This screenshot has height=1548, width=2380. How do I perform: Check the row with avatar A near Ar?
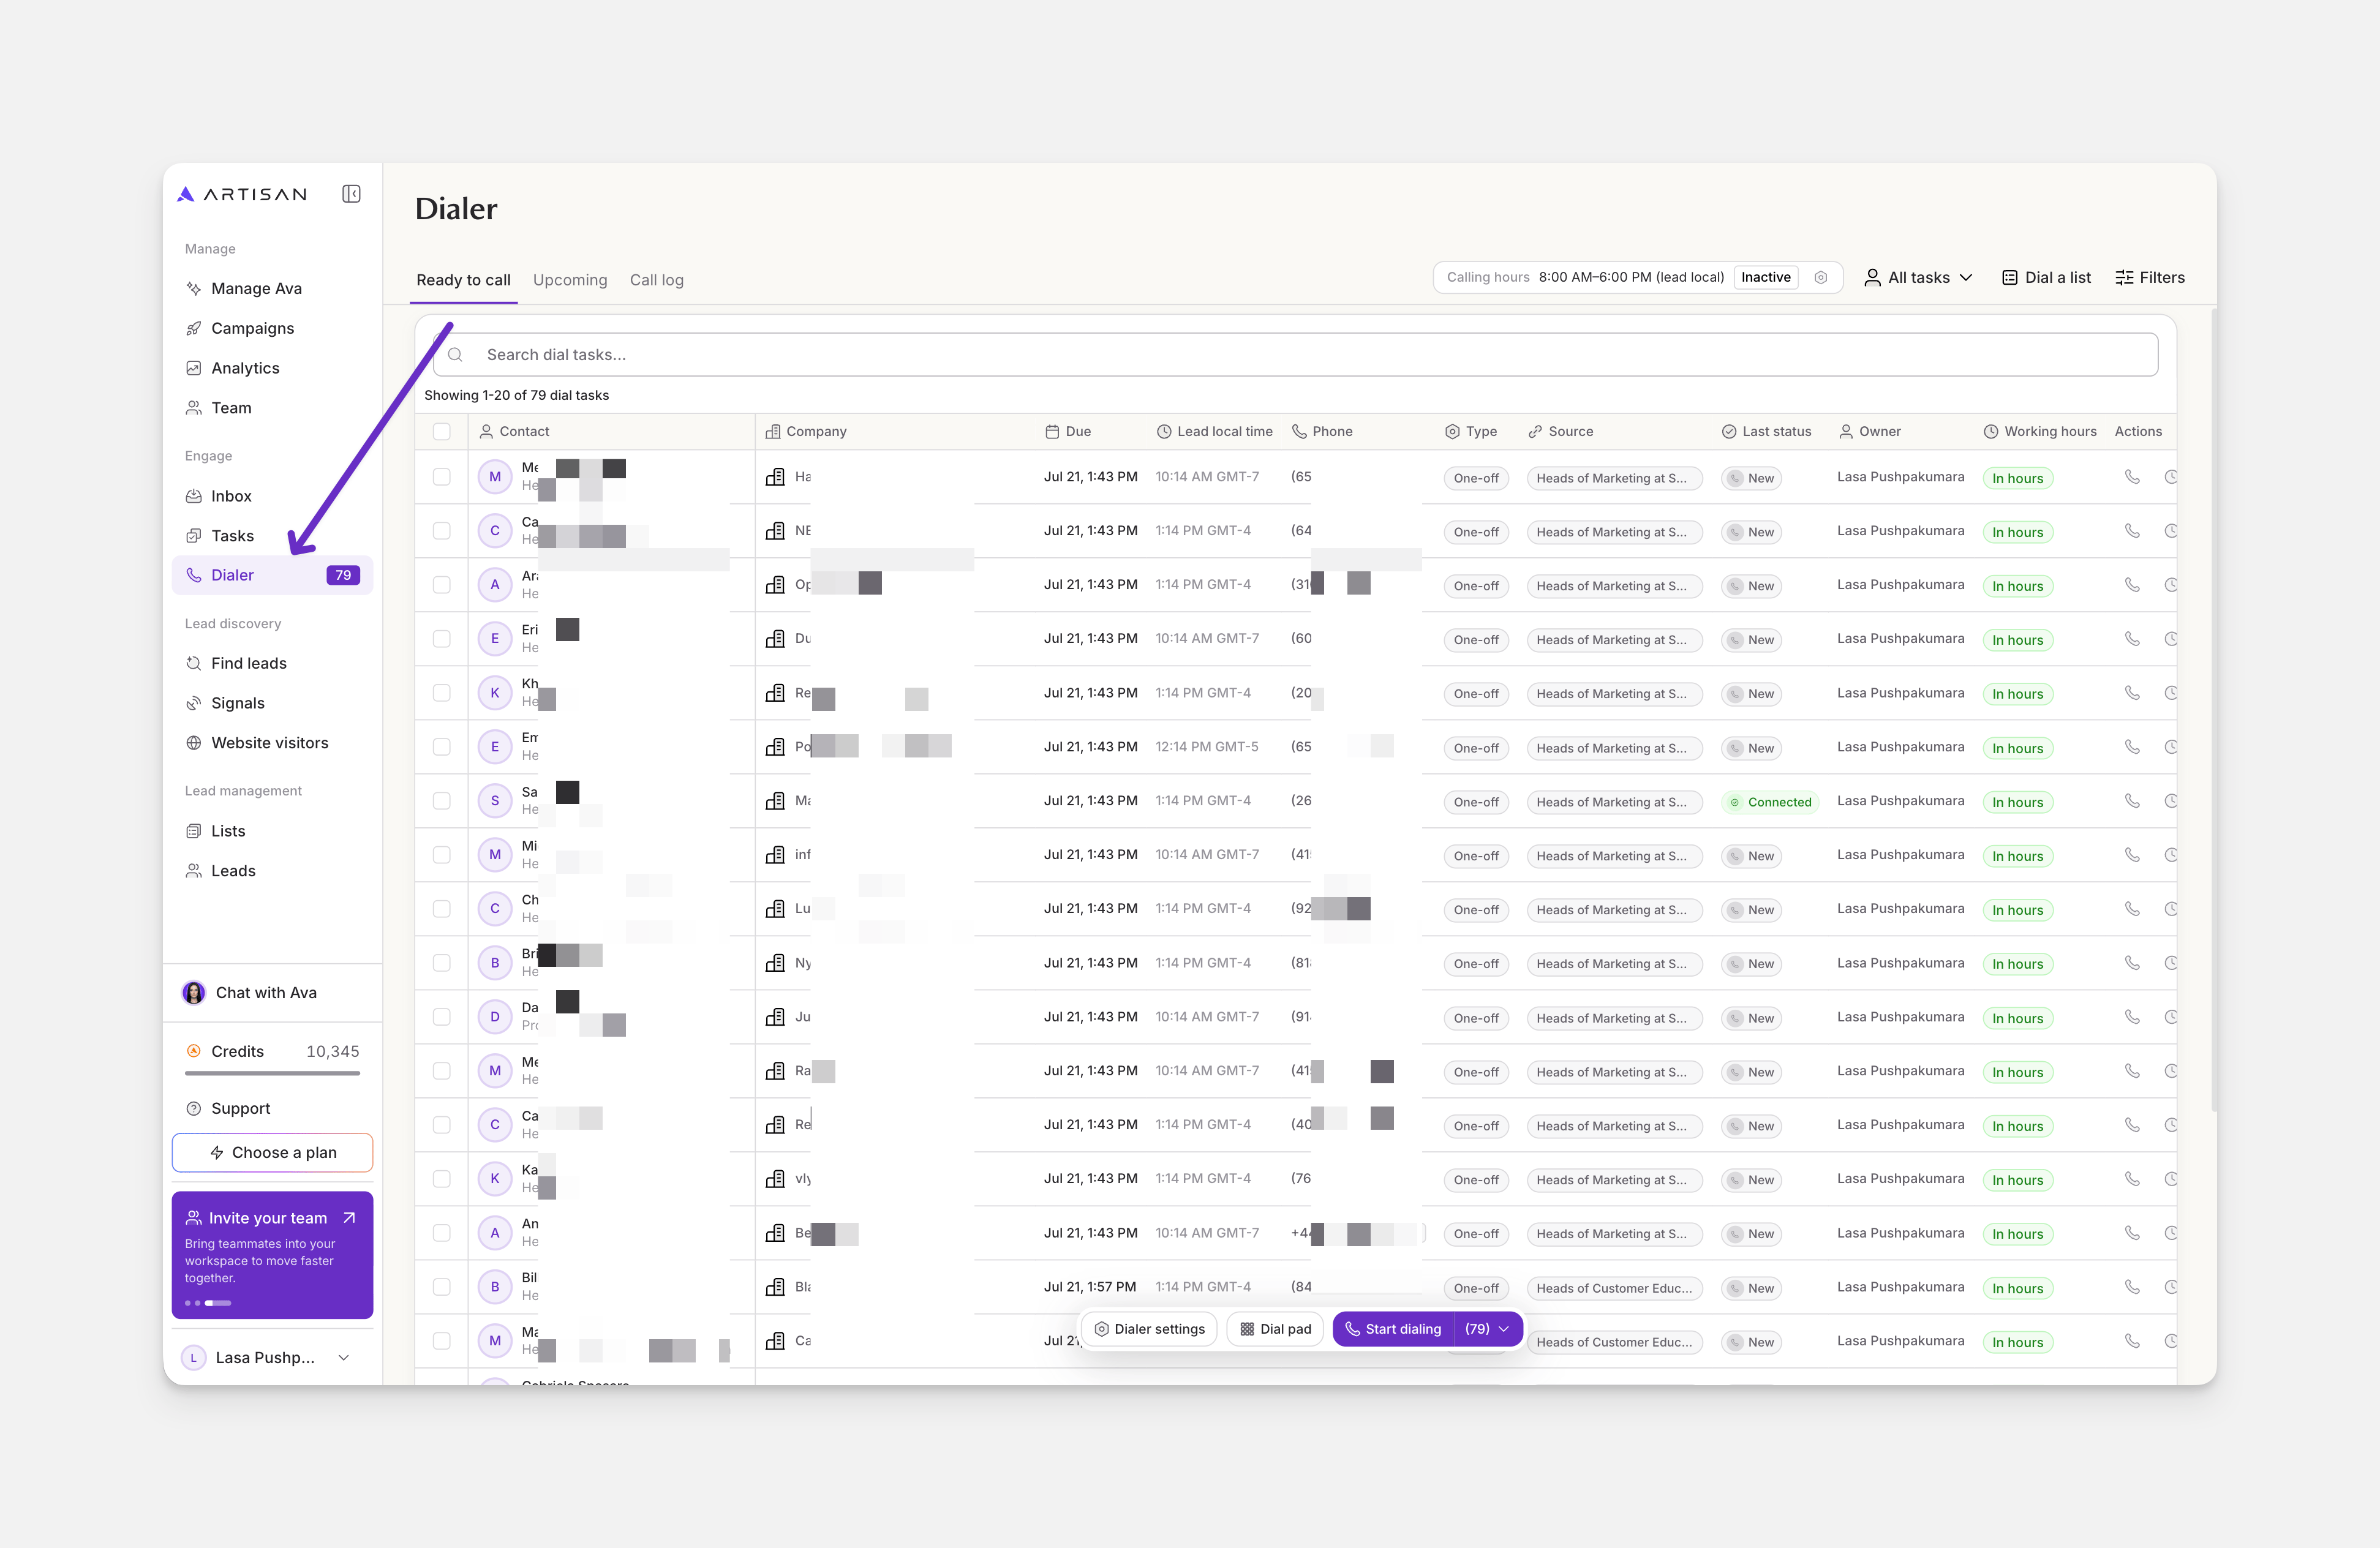click(x=442, y=585)
